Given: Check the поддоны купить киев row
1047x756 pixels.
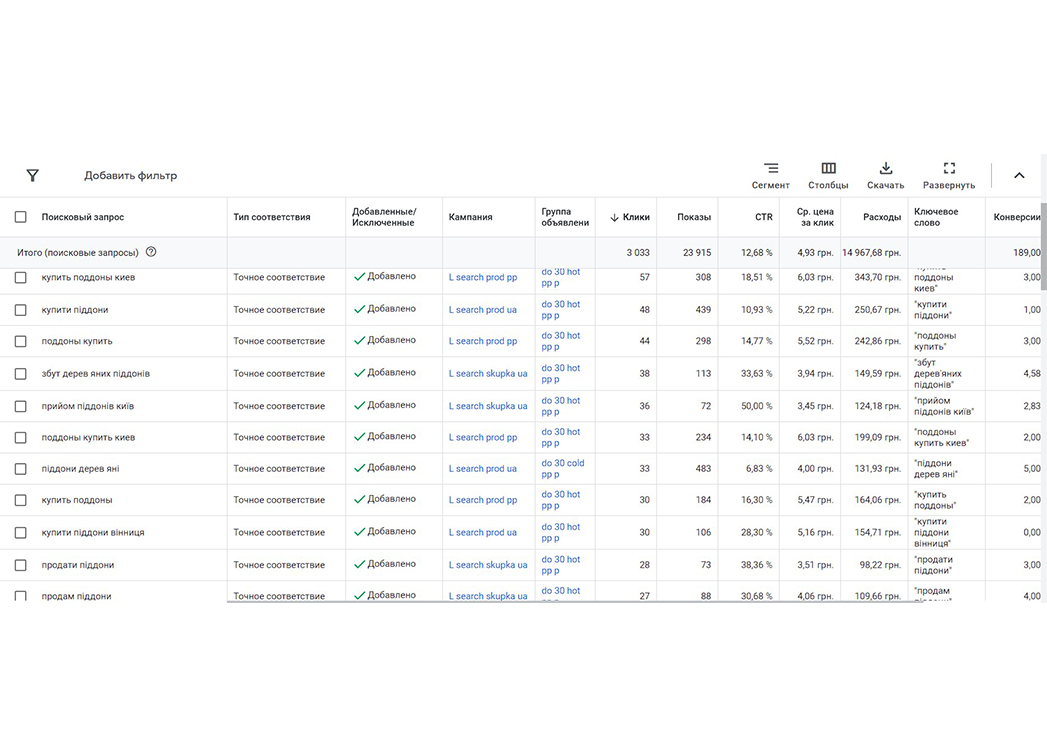Looking at the screenshot, I should (x=21, y=437).
